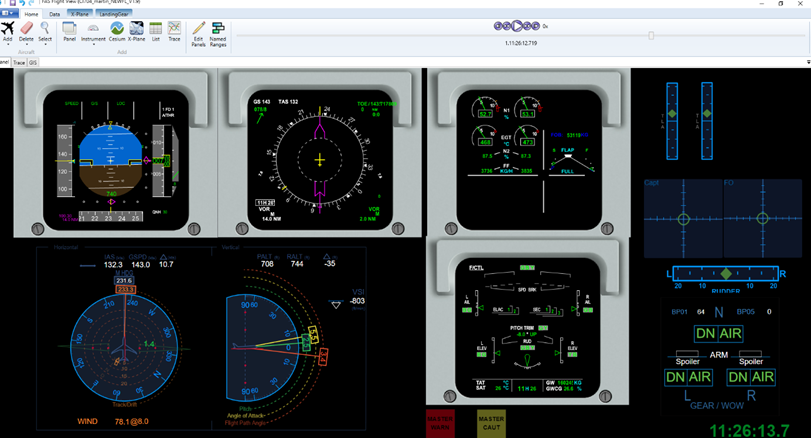Click the engine display N1 gauges

coord(507,108)
